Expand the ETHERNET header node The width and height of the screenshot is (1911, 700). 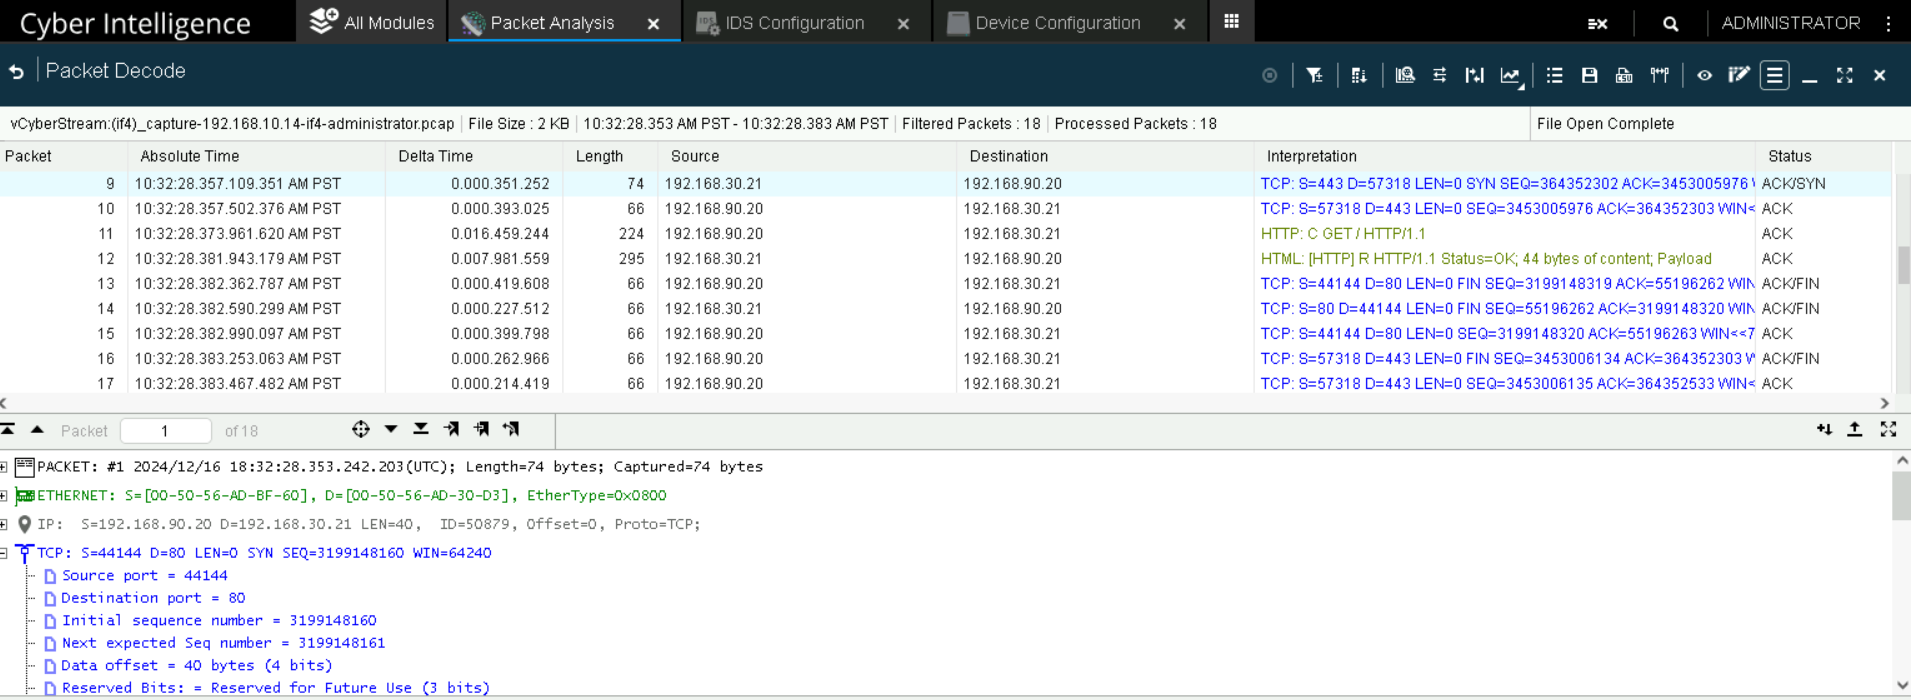pyautogui.click(x=5, y=496)
